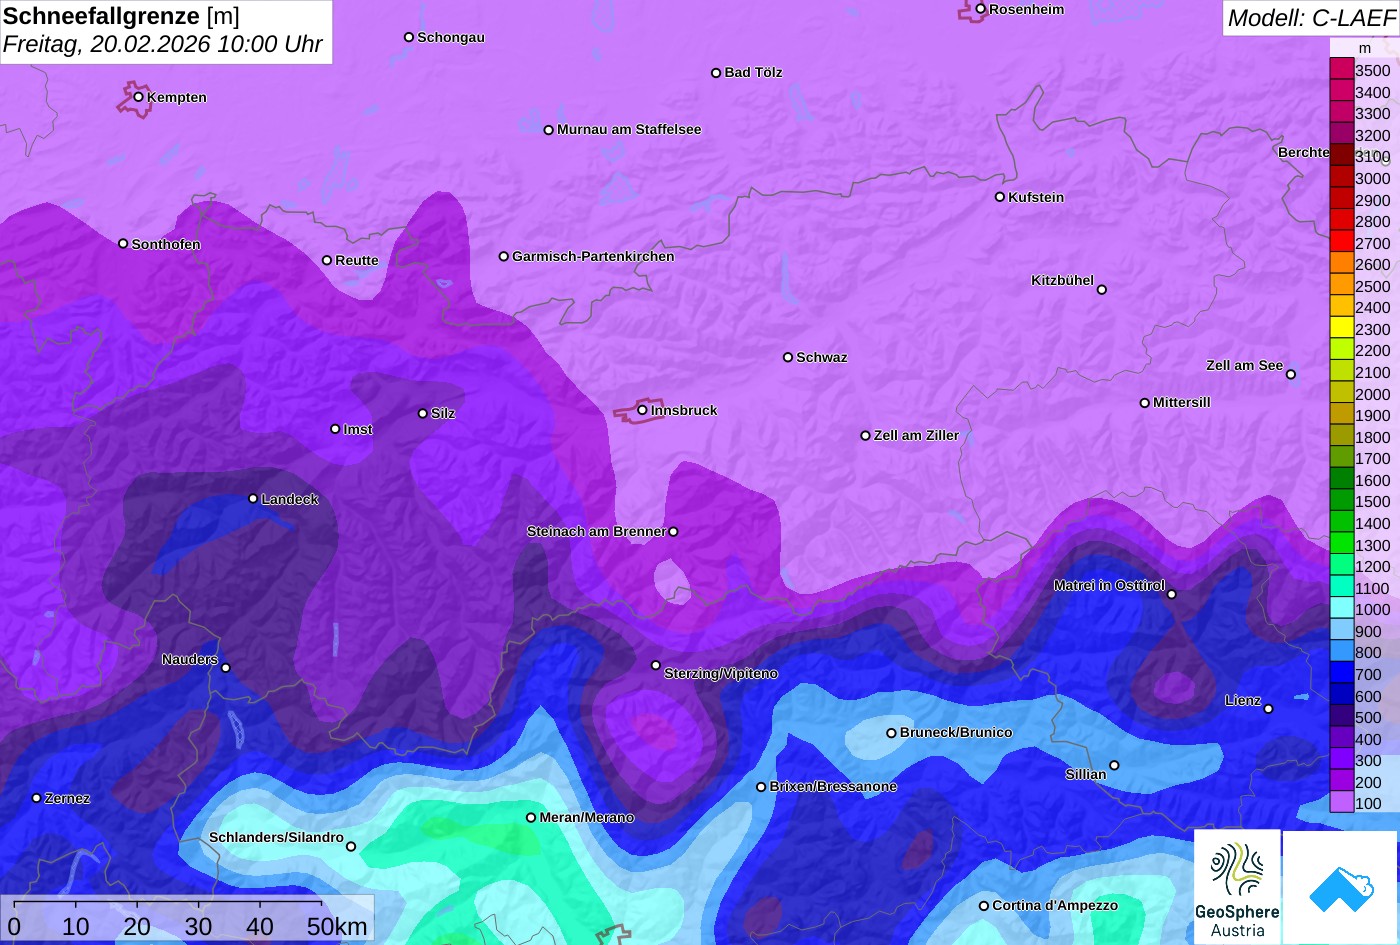Click the blue cloud arrow logo
Image resolution: width=1400 pixels, height=945 pixels.
tap(1340, 887)
